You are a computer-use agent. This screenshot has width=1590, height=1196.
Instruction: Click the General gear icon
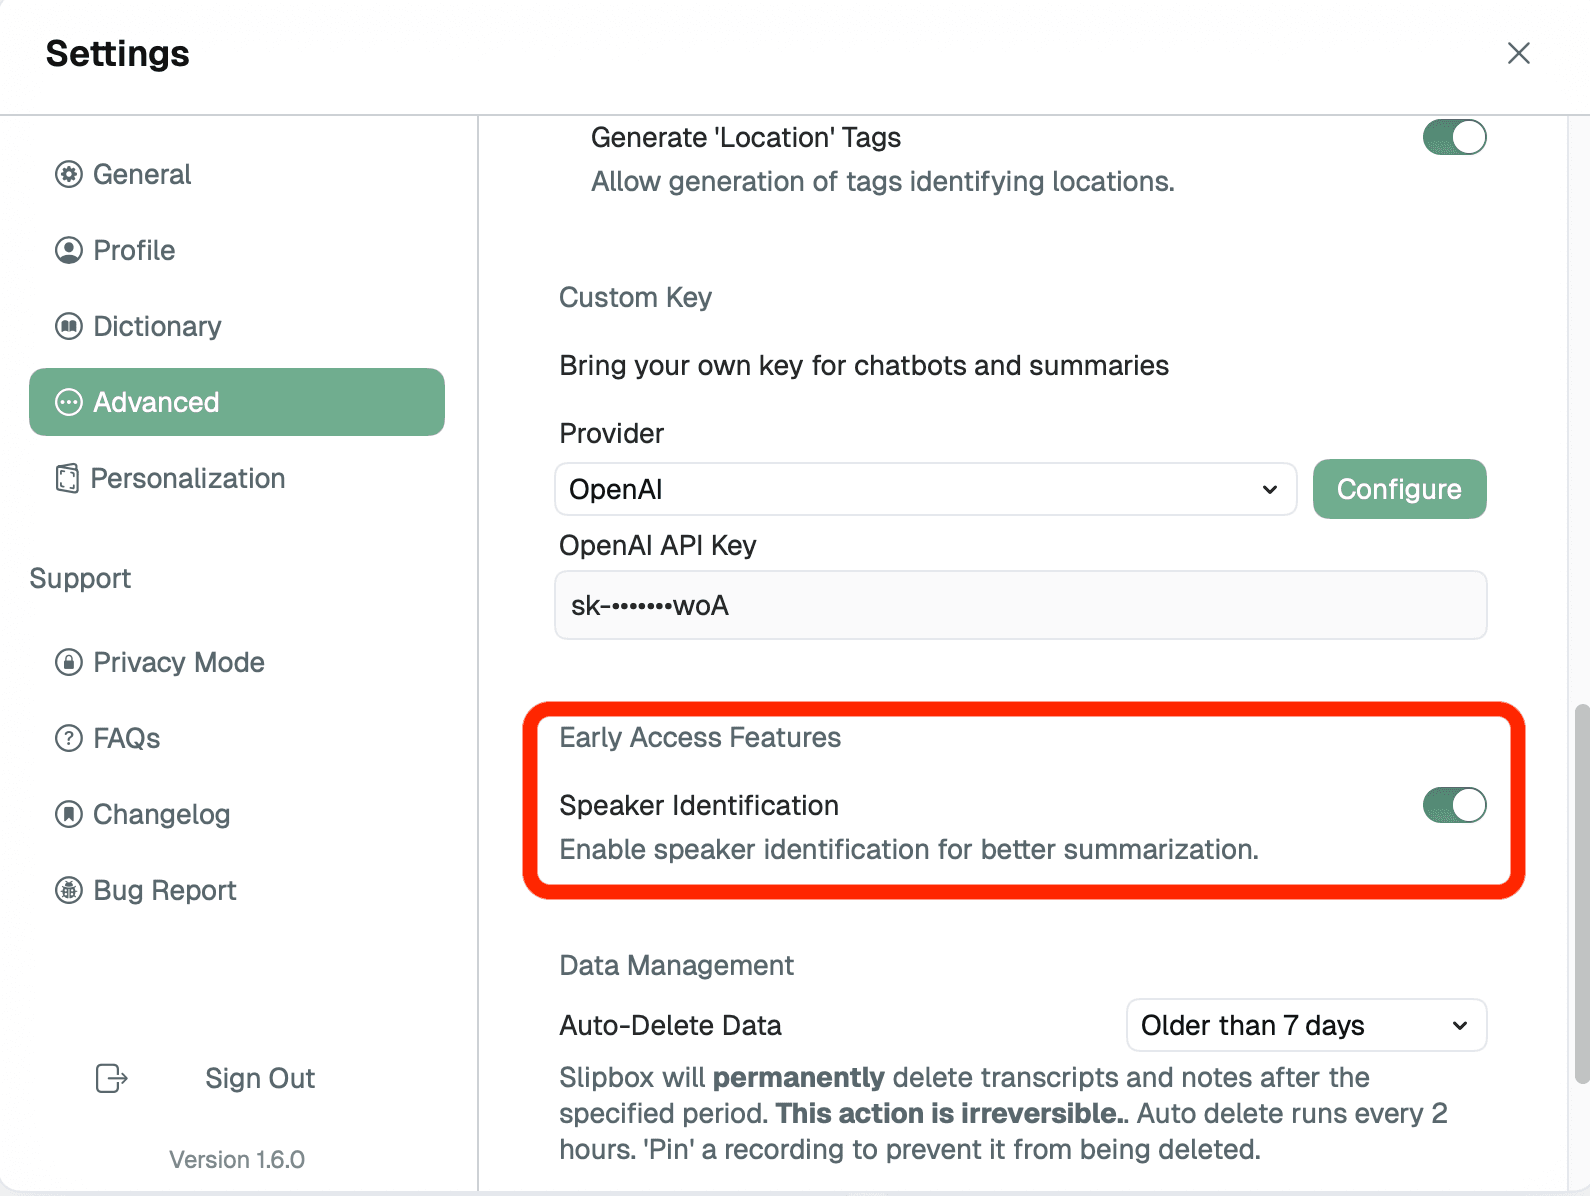pos(69,174)
